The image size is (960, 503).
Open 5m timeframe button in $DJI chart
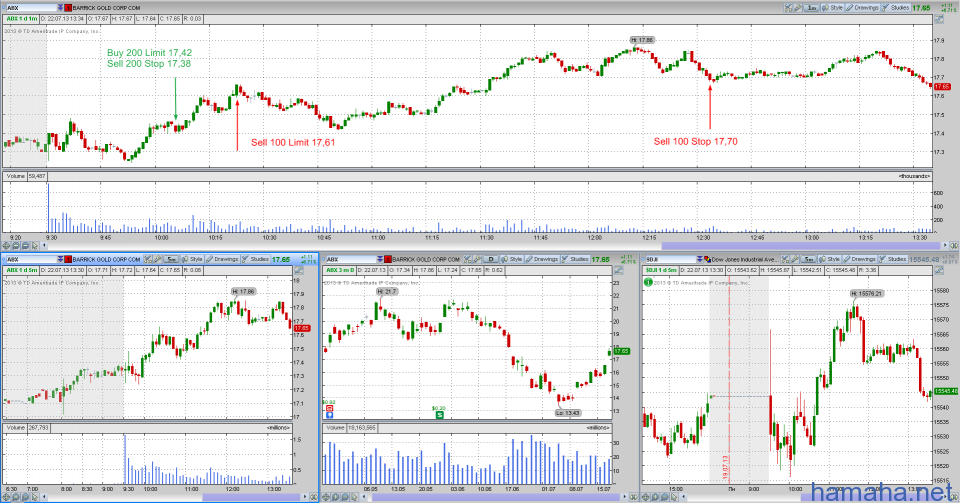809,259
